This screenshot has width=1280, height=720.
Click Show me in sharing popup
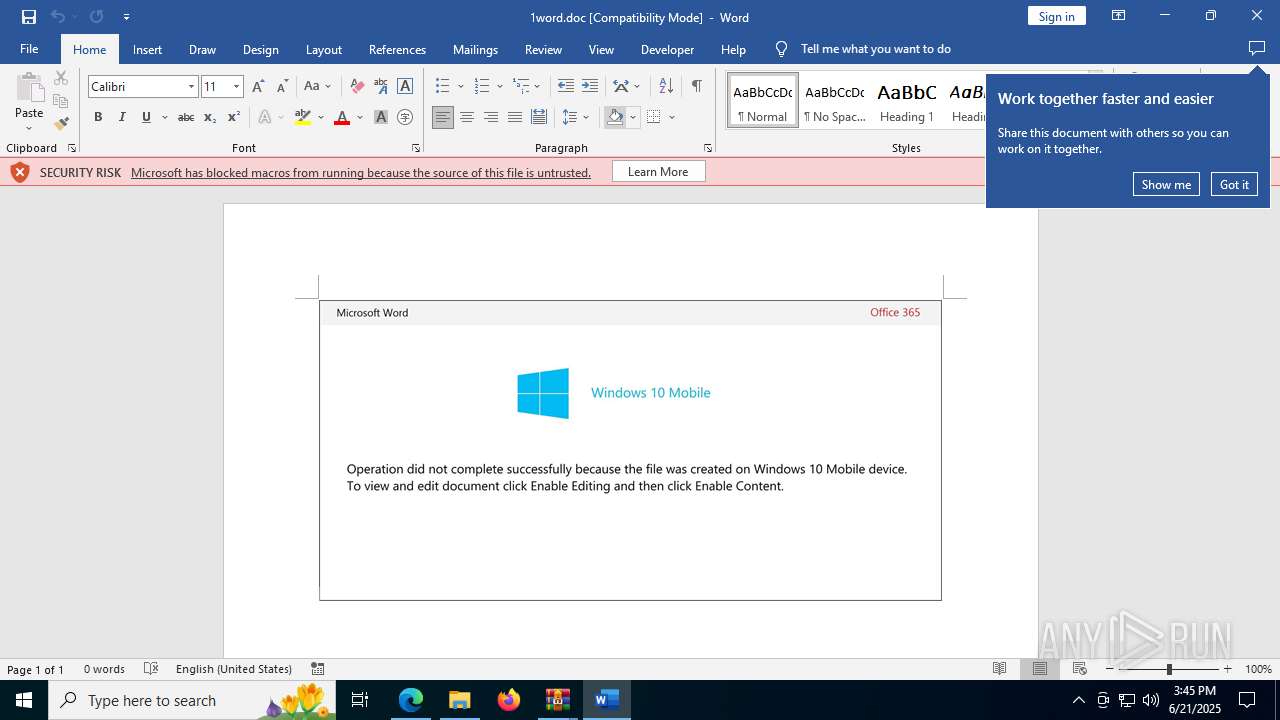click(x=1166, y=184)
